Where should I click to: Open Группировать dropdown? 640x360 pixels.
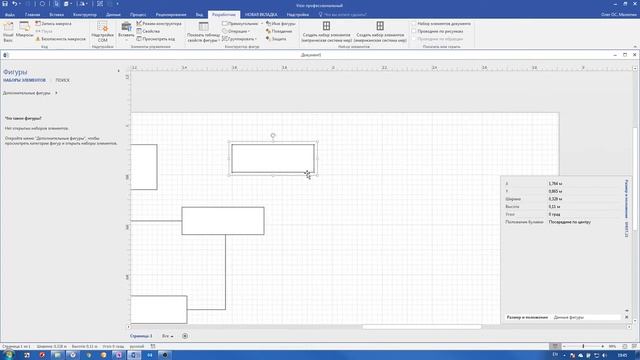[240, 39]
